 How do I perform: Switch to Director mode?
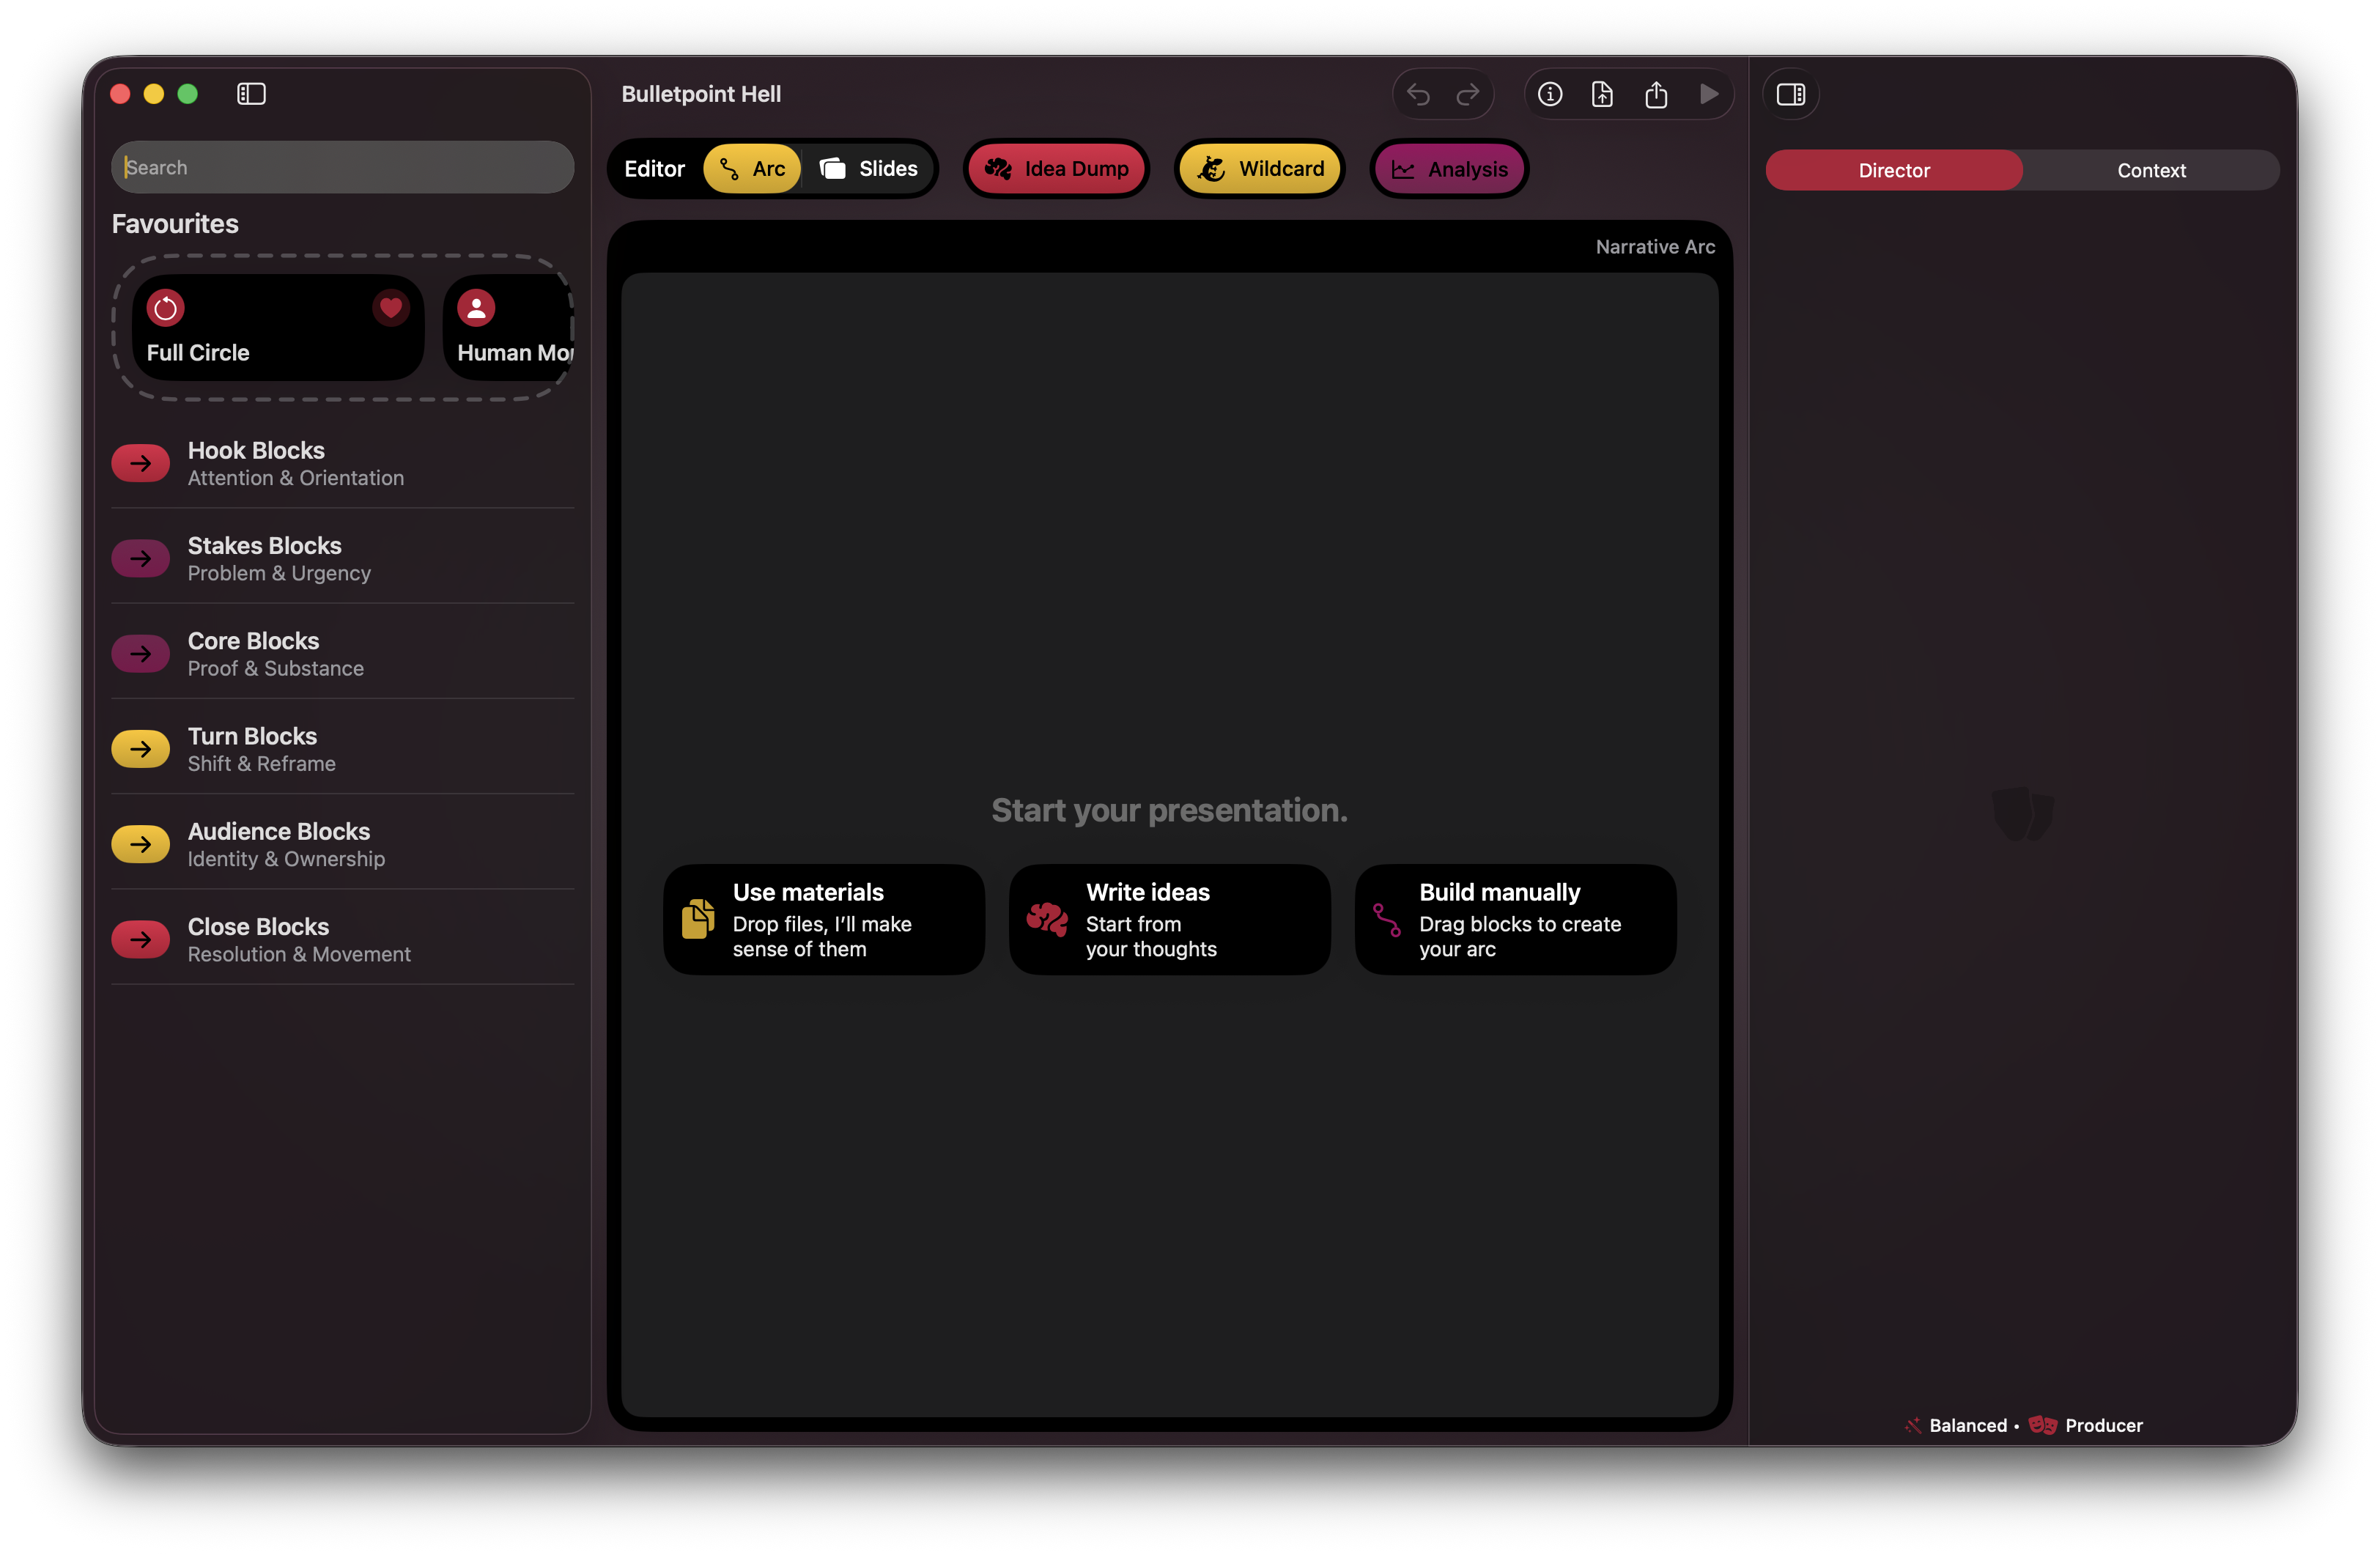point(1893,169)
